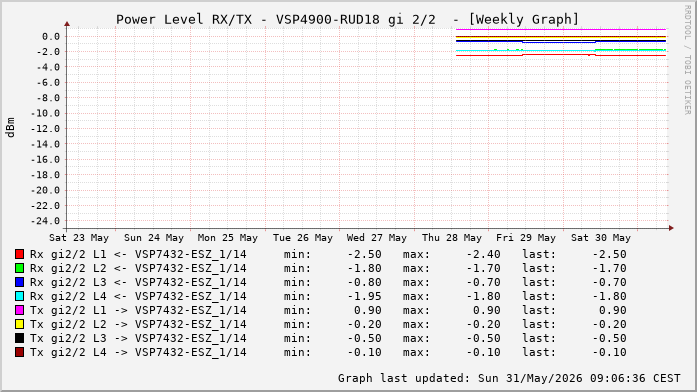Click the Fri 29 May axis label

point(526,238)
